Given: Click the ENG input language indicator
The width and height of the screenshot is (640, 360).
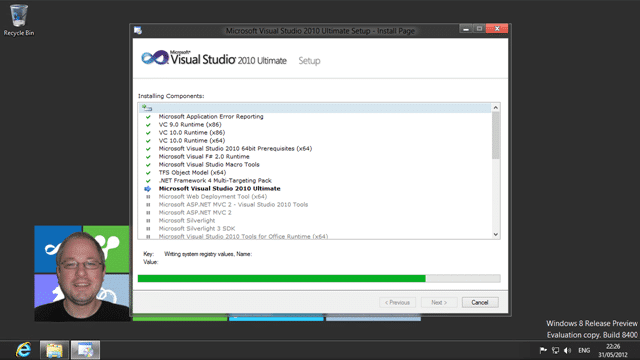Looking at the screenshot, I should pos(584,350).
